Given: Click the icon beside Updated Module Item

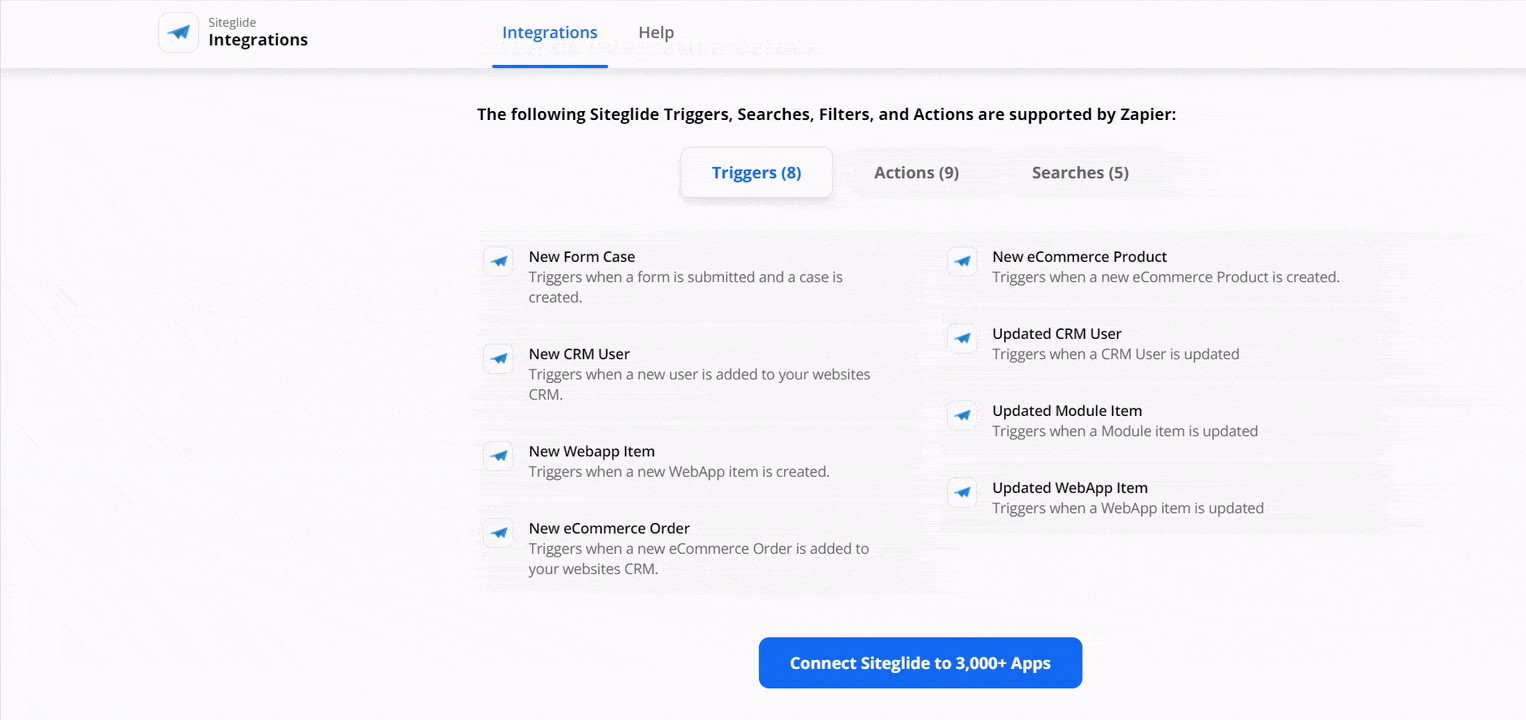Looking at the screenshot, I should click(x=962, y=415).
